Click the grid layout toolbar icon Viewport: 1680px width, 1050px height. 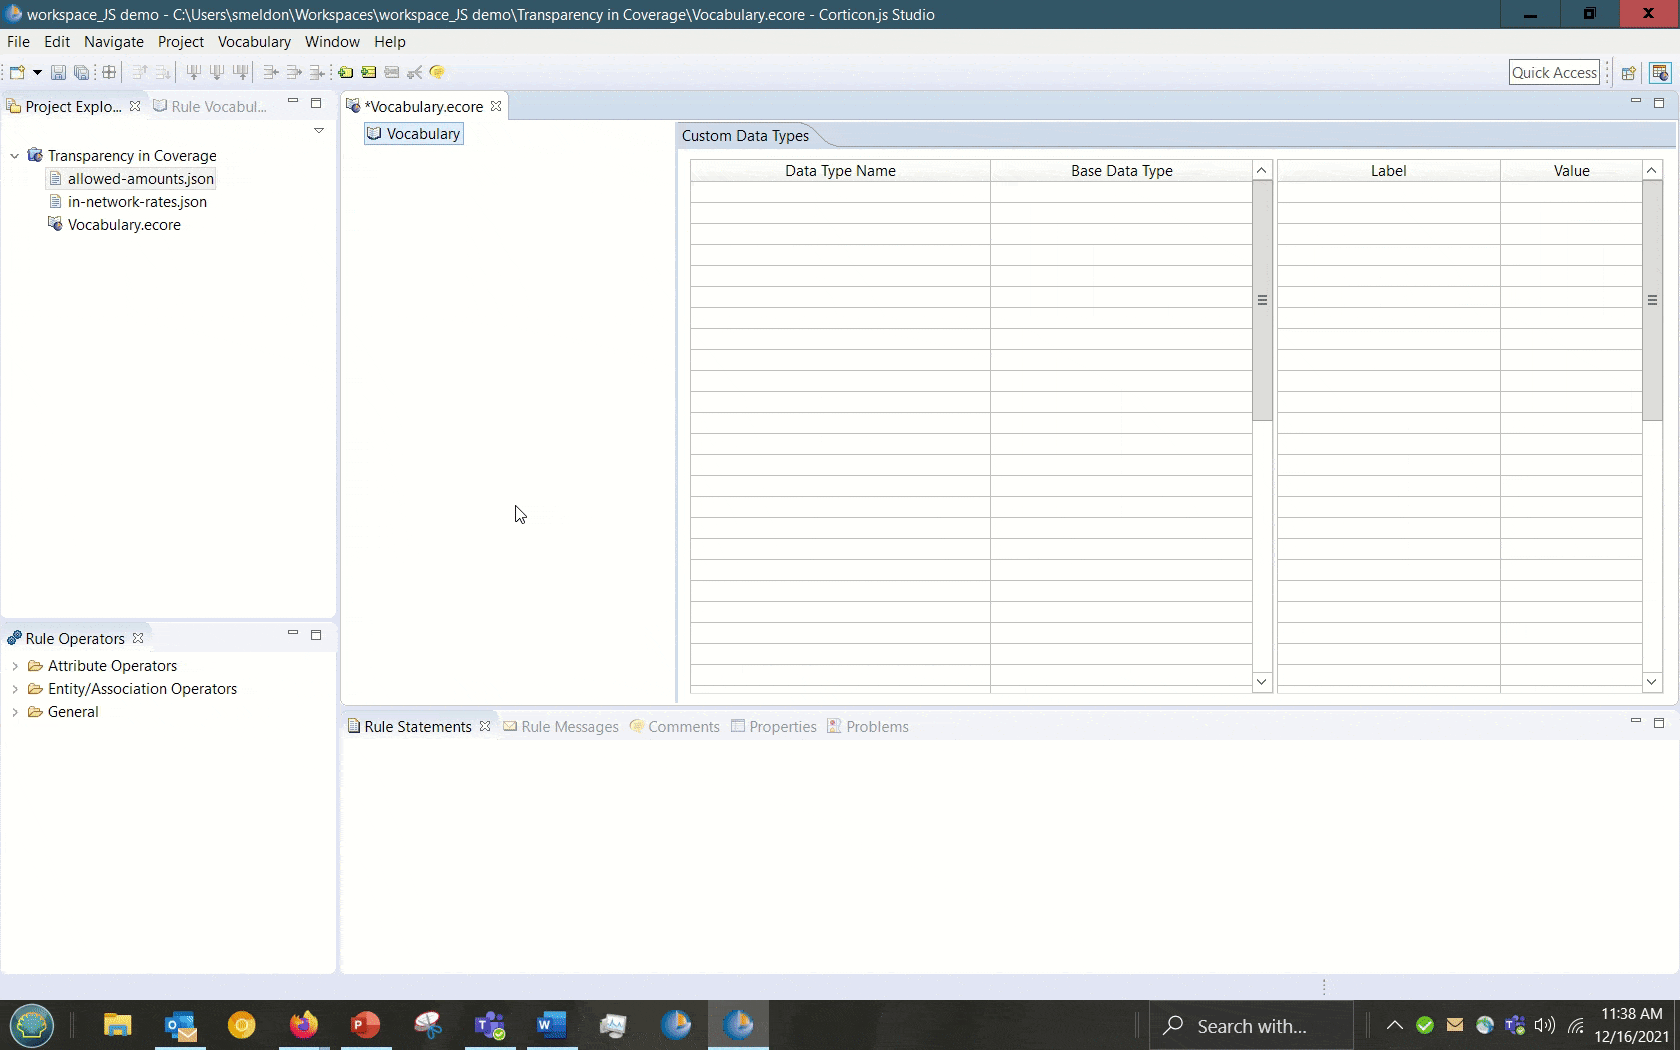(x=109, y=72)
